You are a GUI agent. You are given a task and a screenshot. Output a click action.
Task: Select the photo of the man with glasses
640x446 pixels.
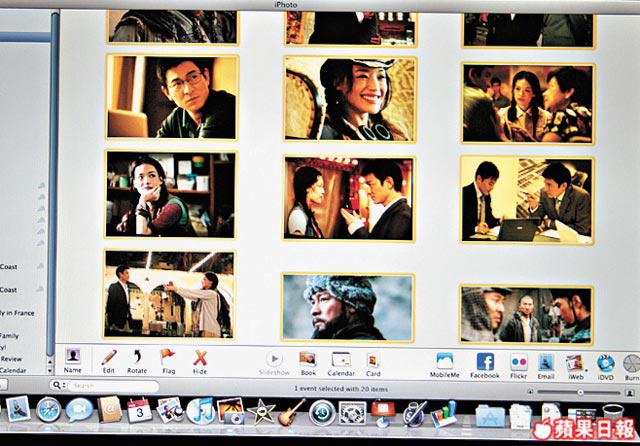point(172,97)
